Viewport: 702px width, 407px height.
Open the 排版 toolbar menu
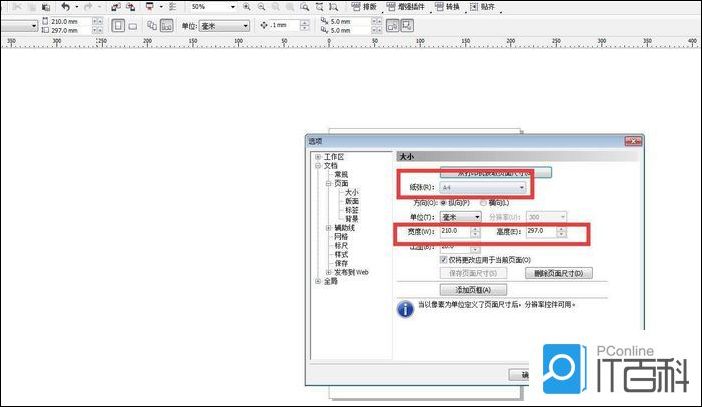tap(364, 7)
